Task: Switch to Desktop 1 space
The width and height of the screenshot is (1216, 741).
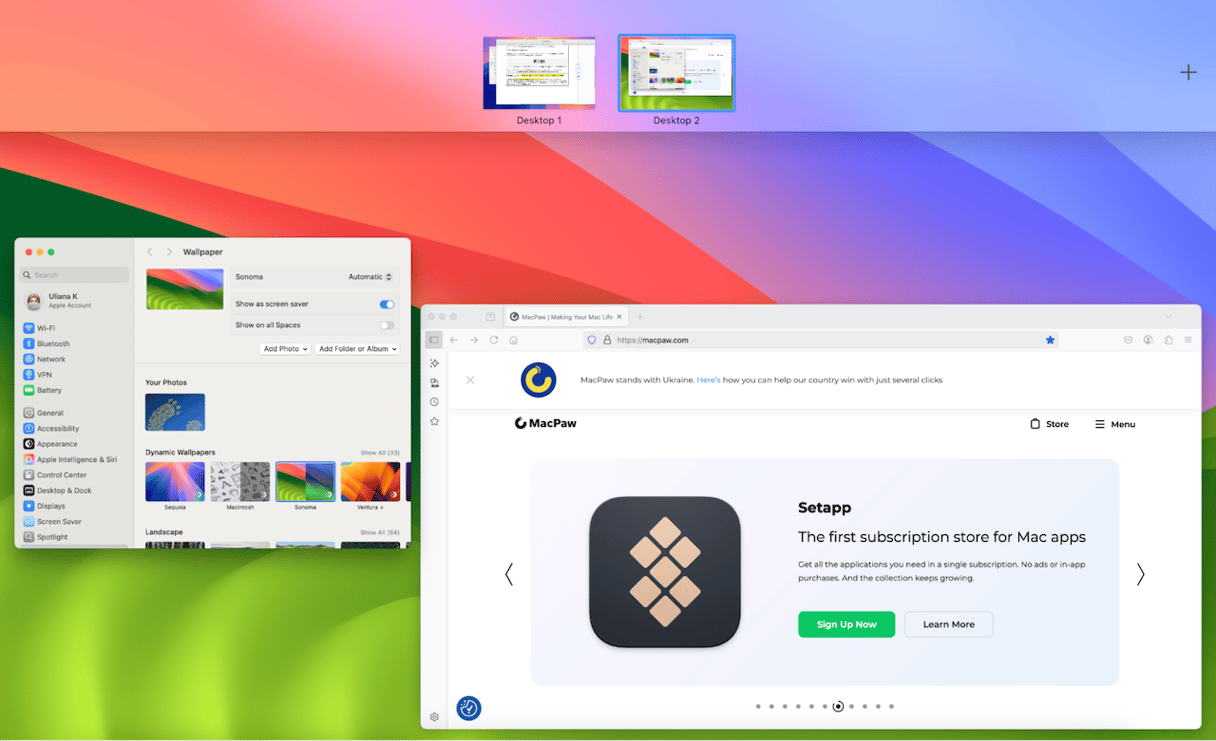Action: tap(539, 73)
